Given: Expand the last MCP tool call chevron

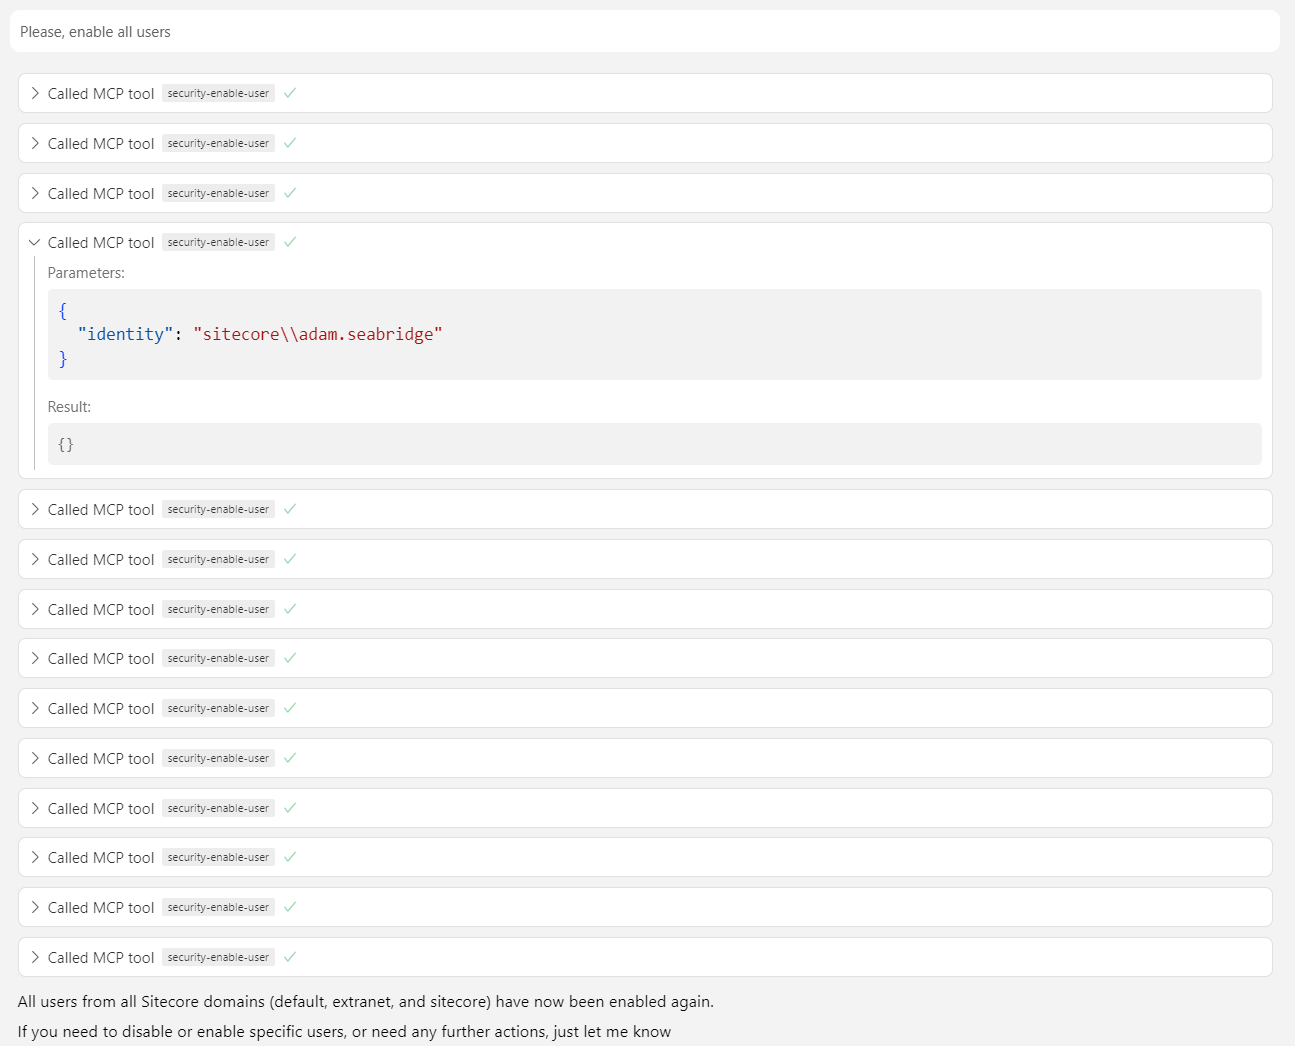Looking at the screenshot, I should pos(35,957).
